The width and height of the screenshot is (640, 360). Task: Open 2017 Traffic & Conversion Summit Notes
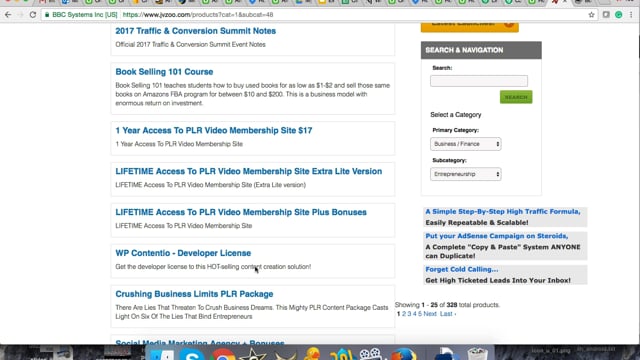coord(196,31)
